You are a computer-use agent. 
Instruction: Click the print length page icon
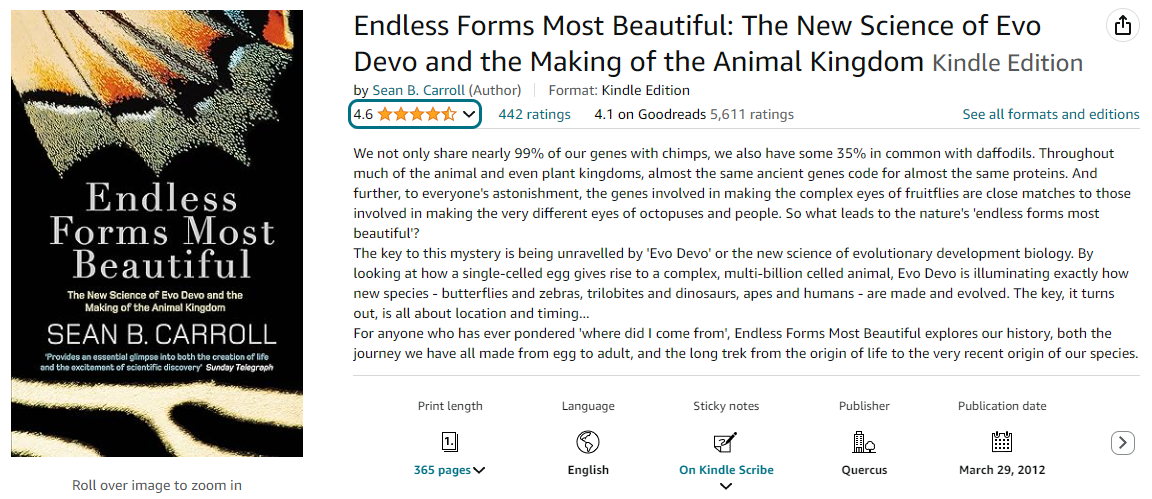point(450,441)
